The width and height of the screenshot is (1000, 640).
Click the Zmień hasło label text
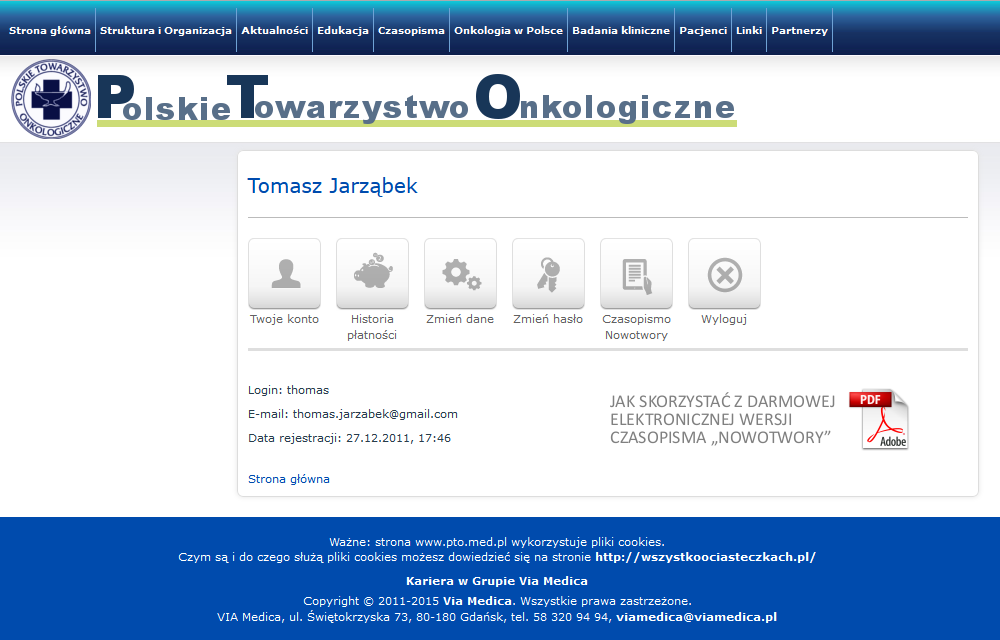click(548, 319)
